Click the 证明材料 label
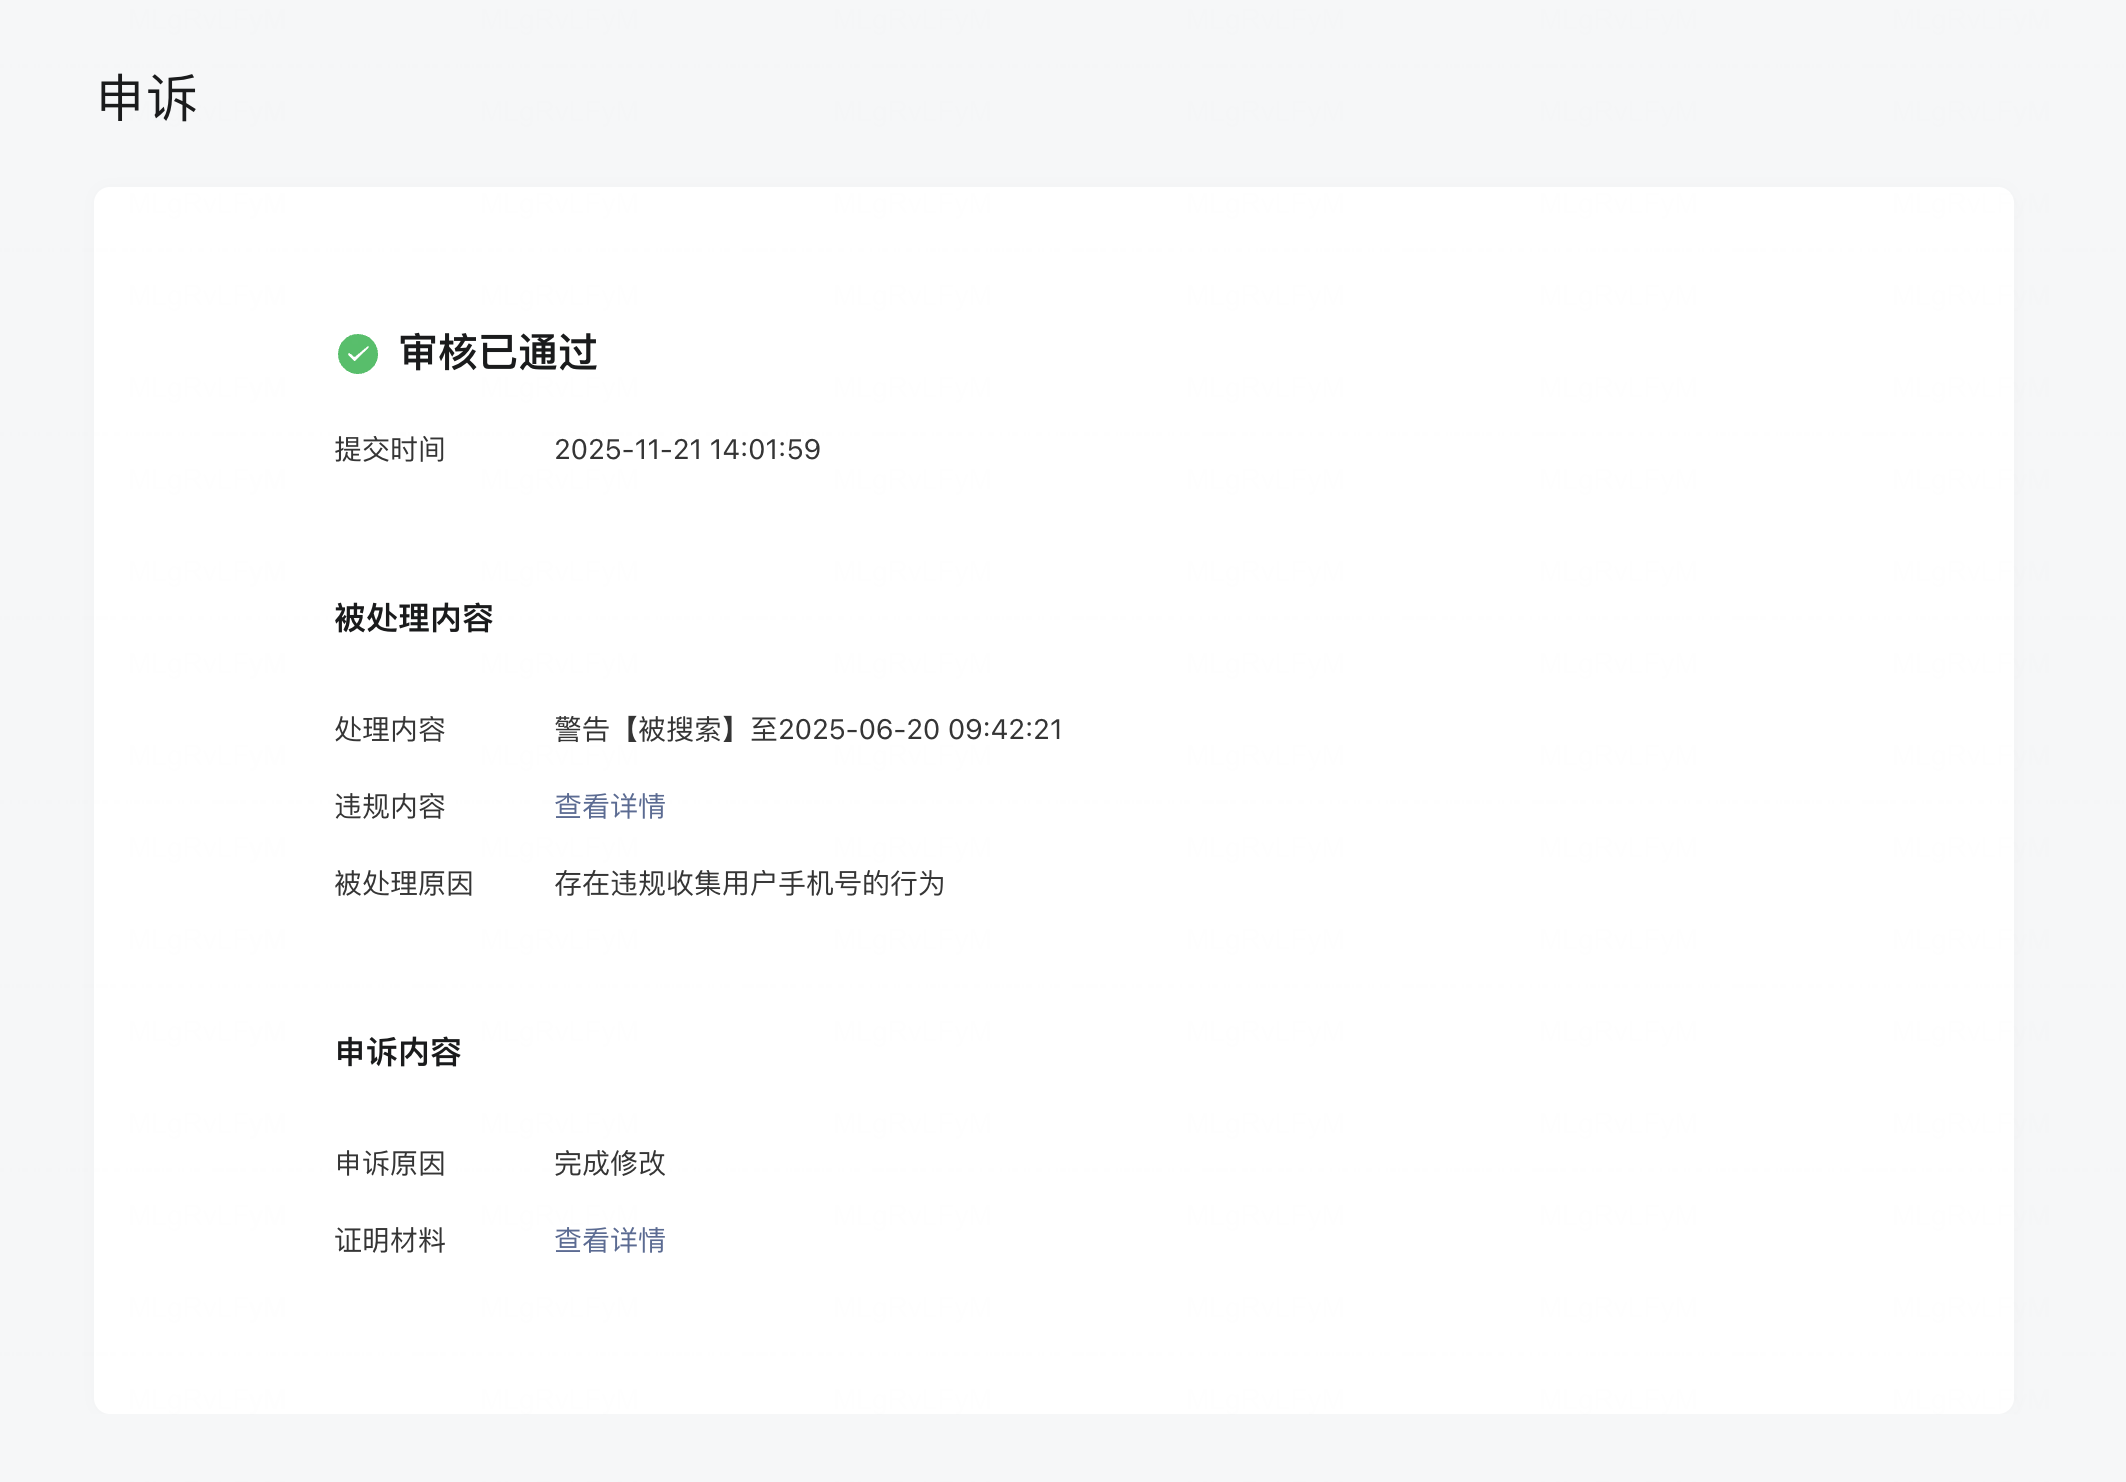The height and width of the screenshot is (1482, 2126). [389, 1240]
